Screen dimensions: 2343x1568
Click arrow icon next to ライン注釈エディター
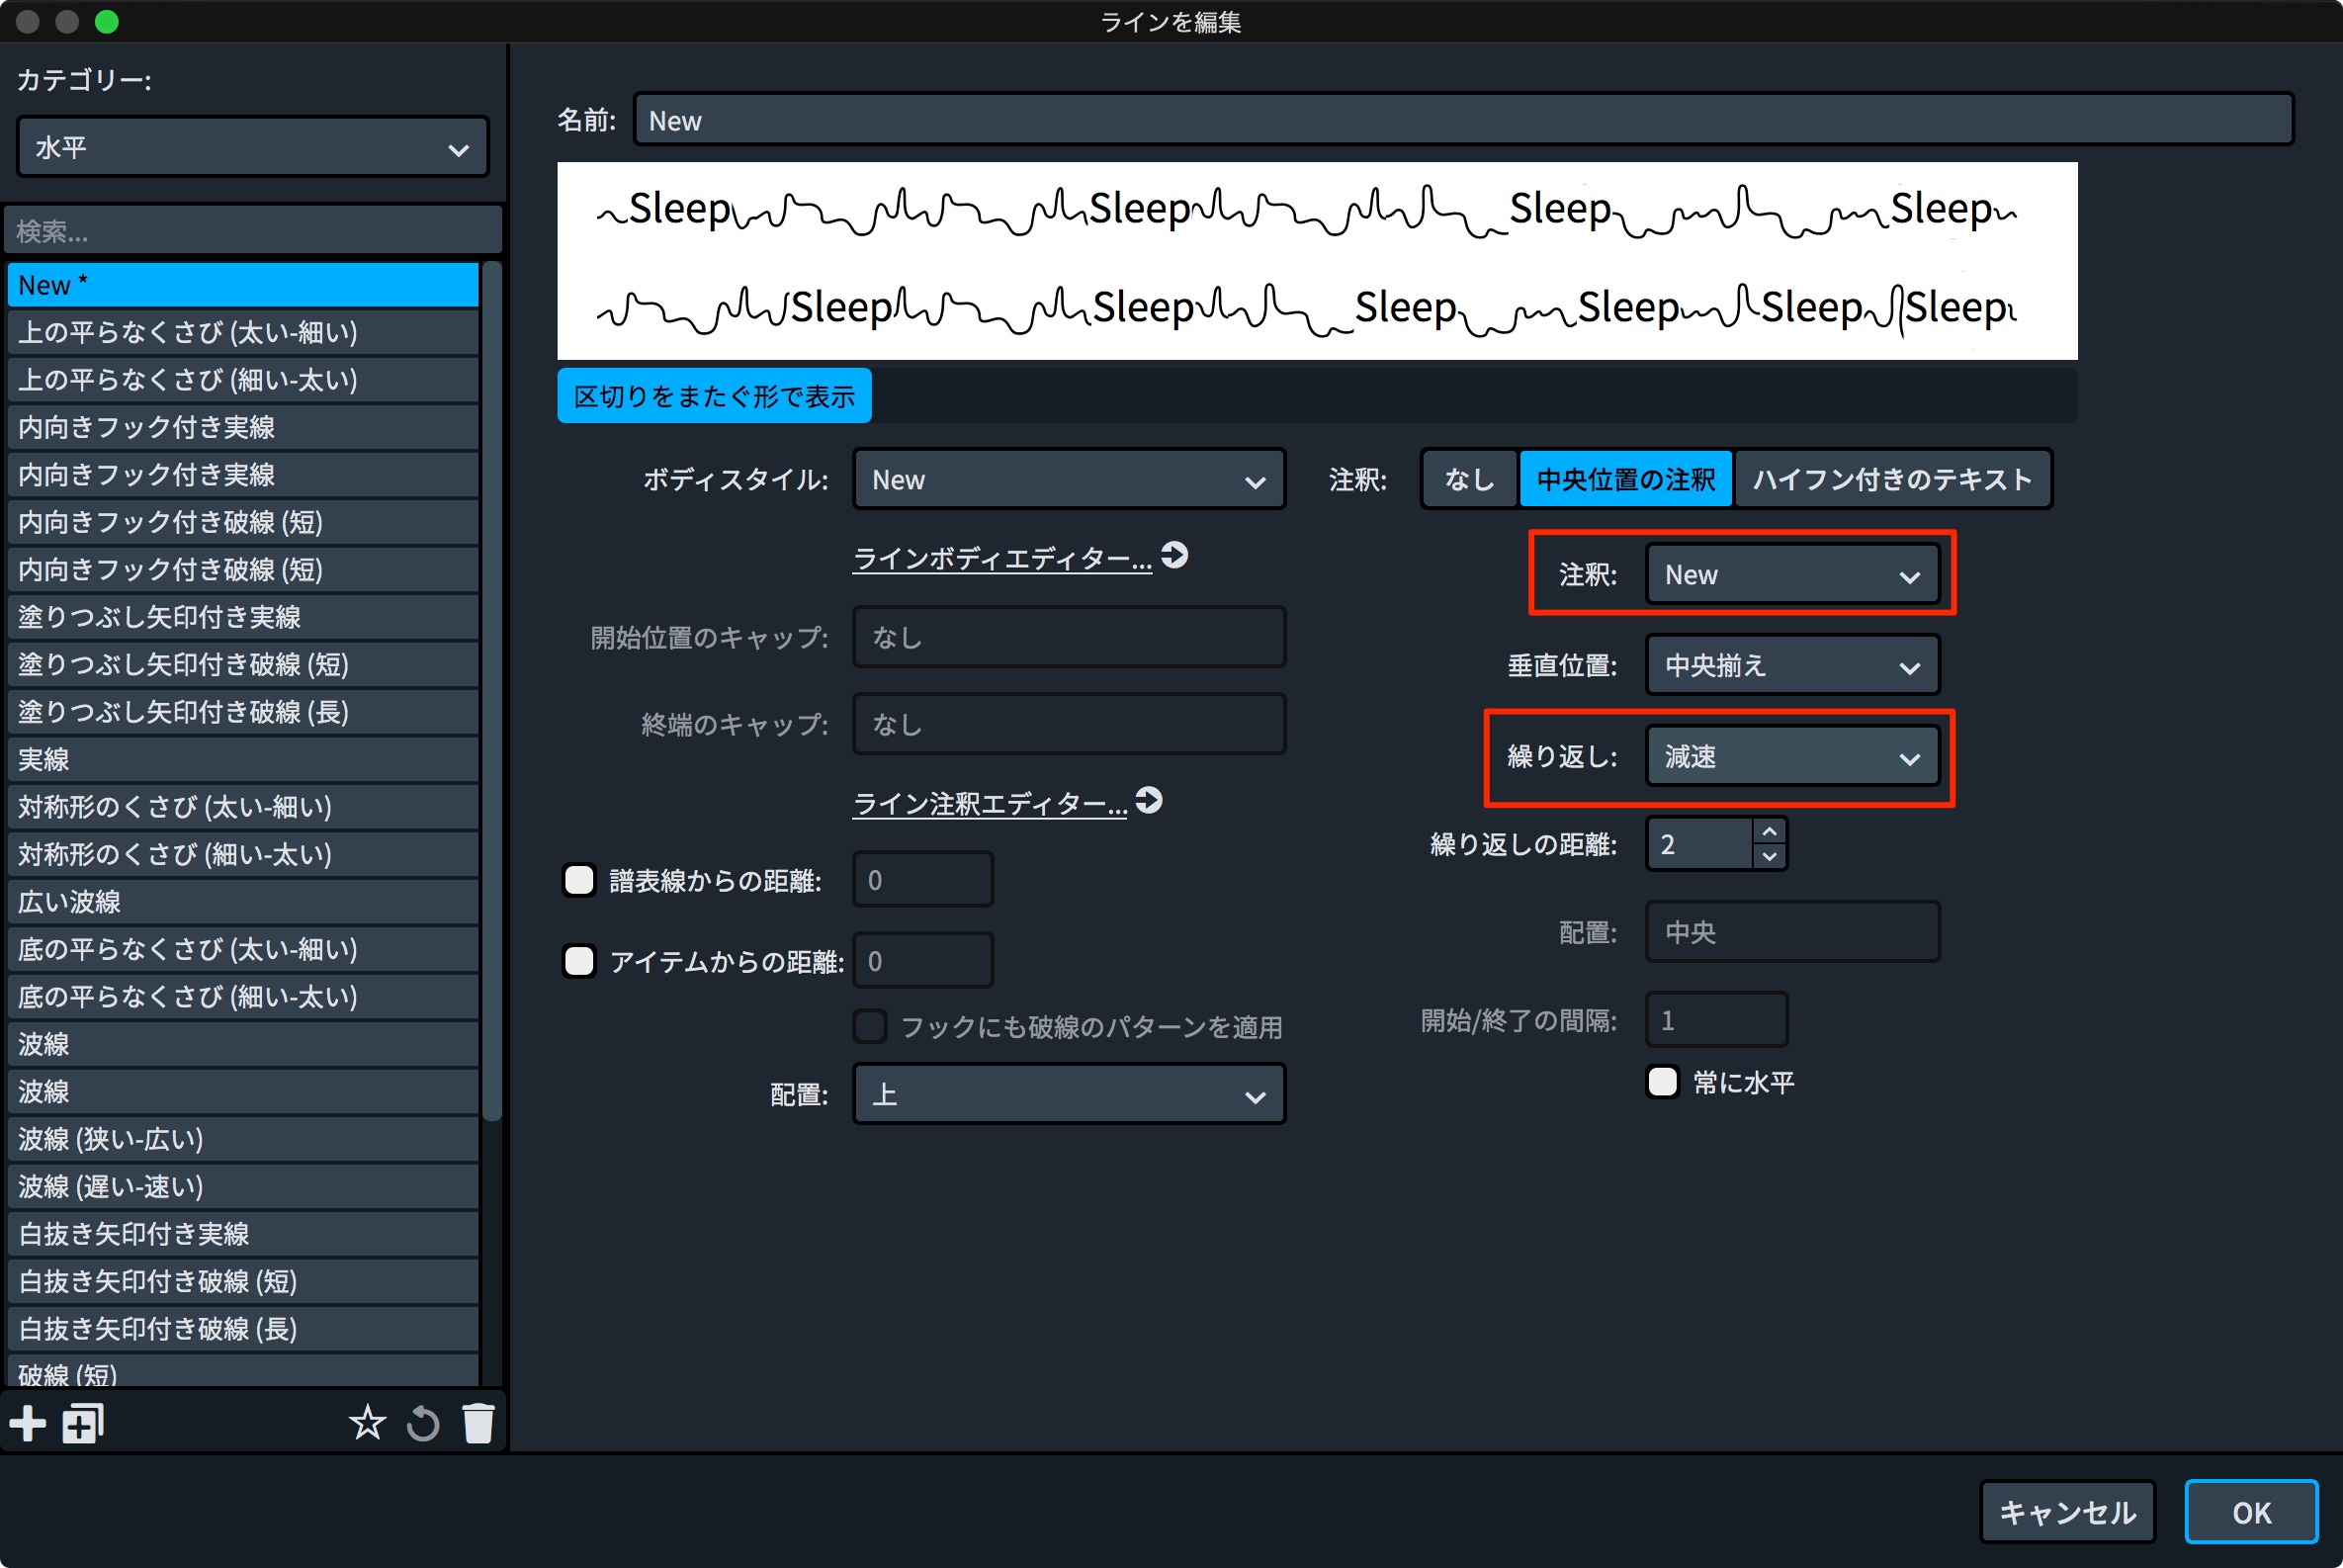(x=1149, y=800)
